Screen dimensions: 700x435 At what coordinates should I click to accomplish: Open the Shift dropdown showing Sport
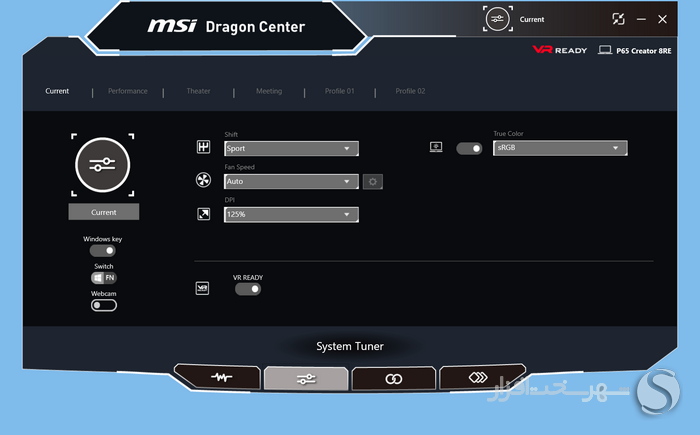(291, 148)
